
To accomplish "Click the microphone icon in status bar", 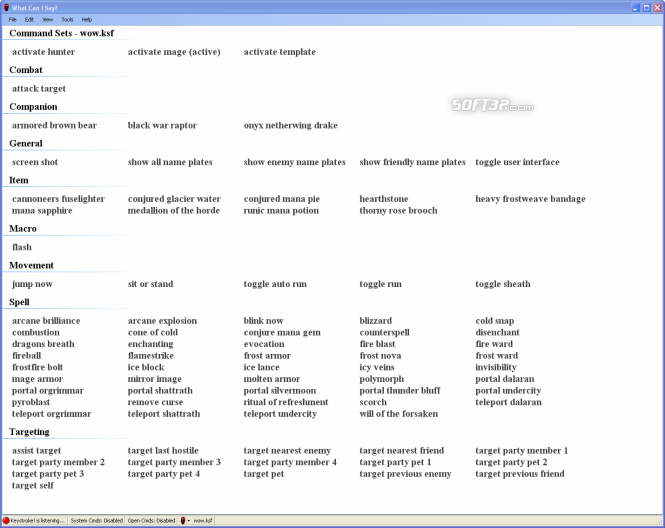I will click(x=183, y=520).
